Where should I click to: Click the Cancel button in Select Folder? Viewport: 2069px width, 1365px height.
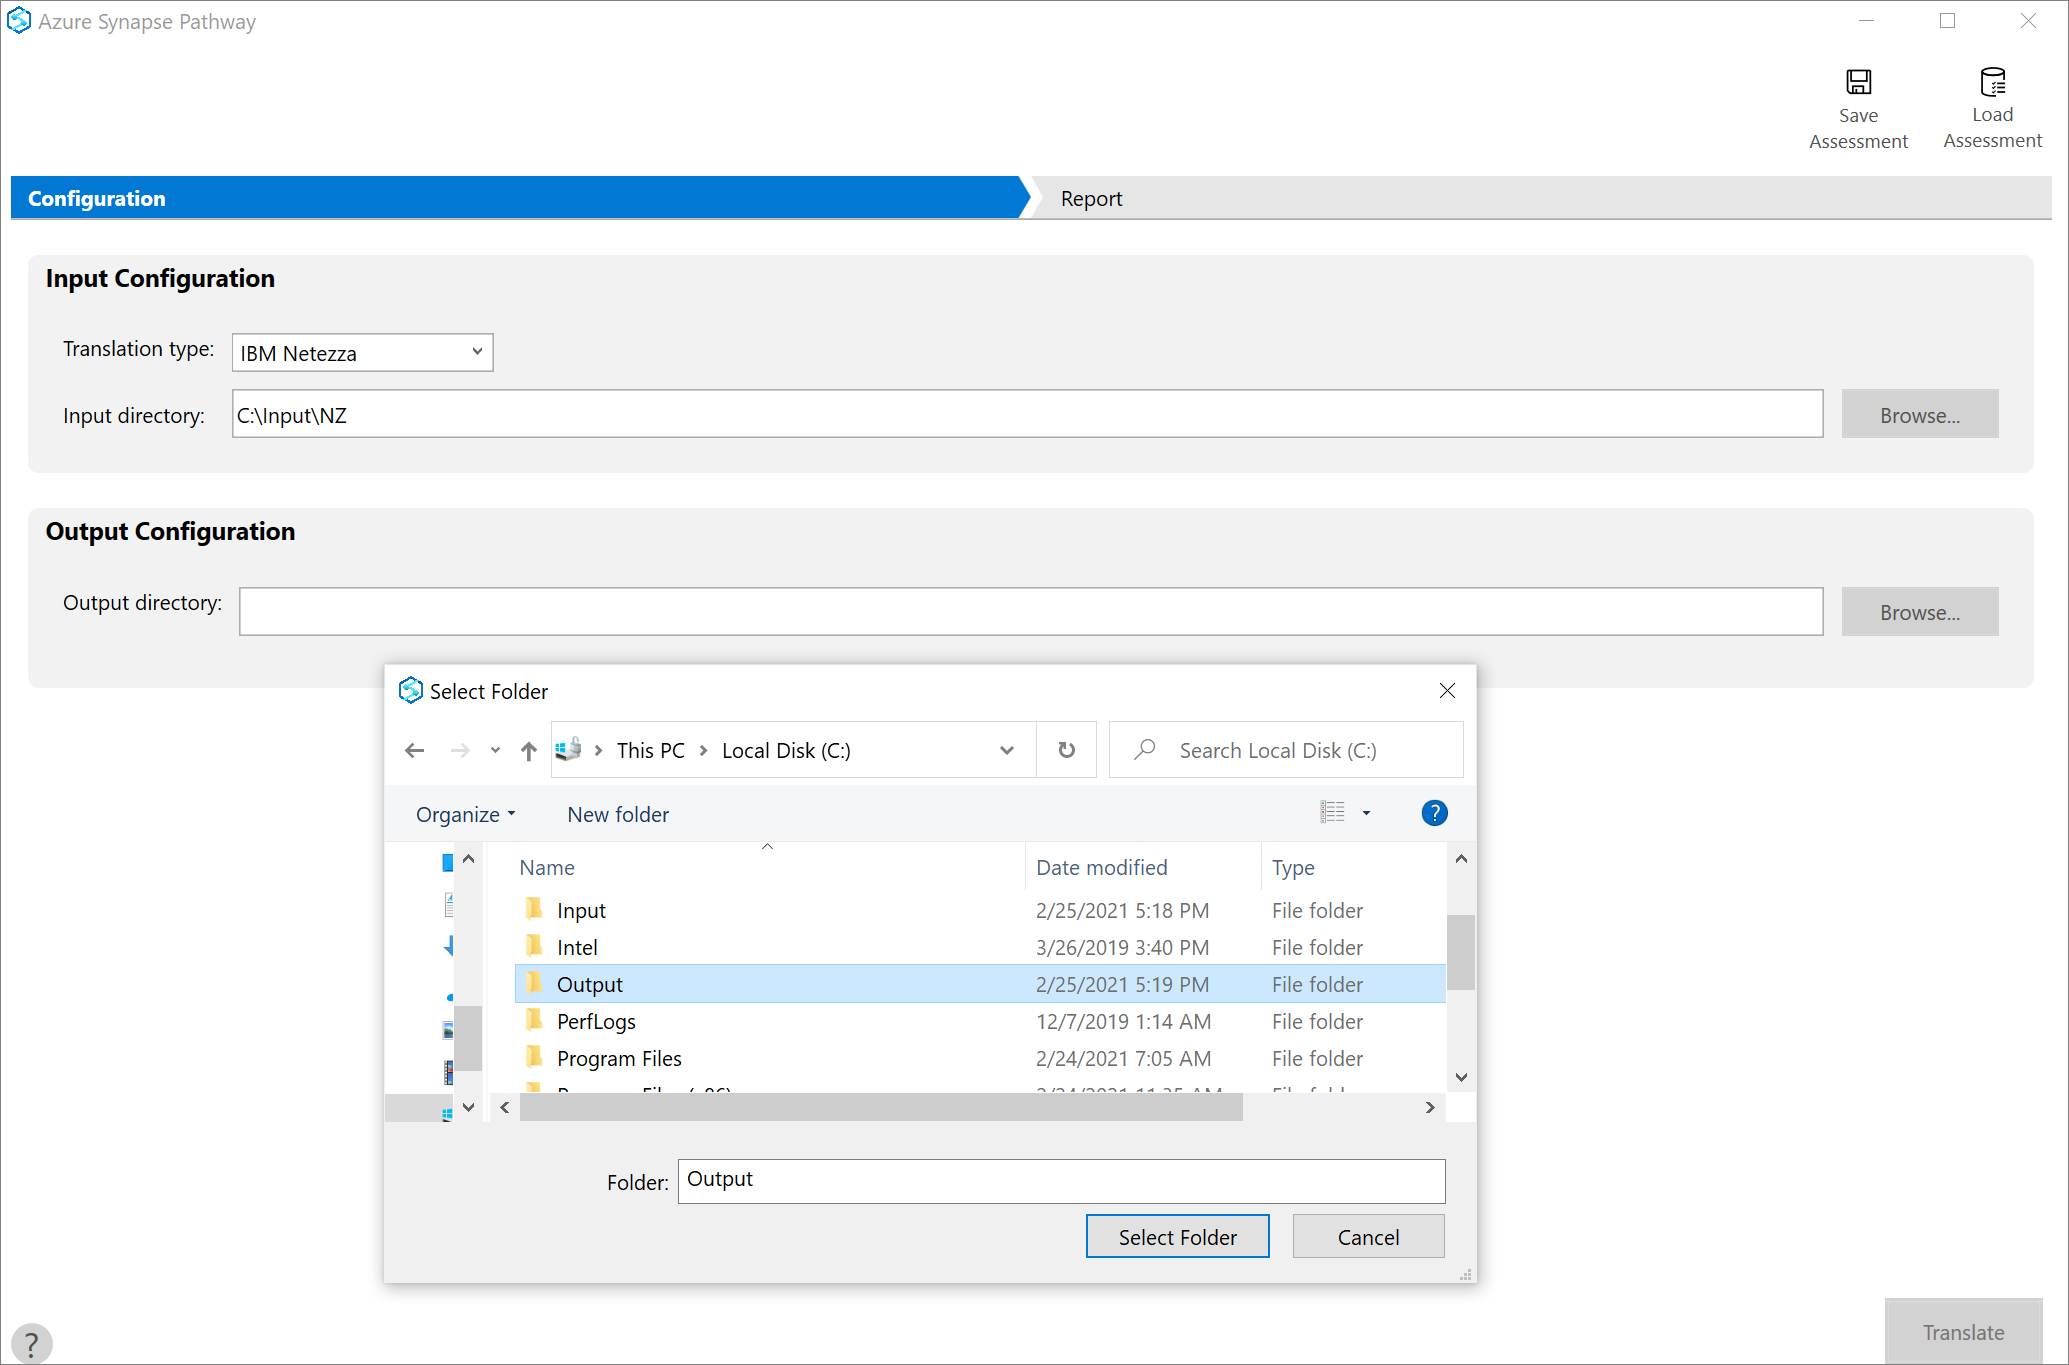(x=1367, y=1236)
